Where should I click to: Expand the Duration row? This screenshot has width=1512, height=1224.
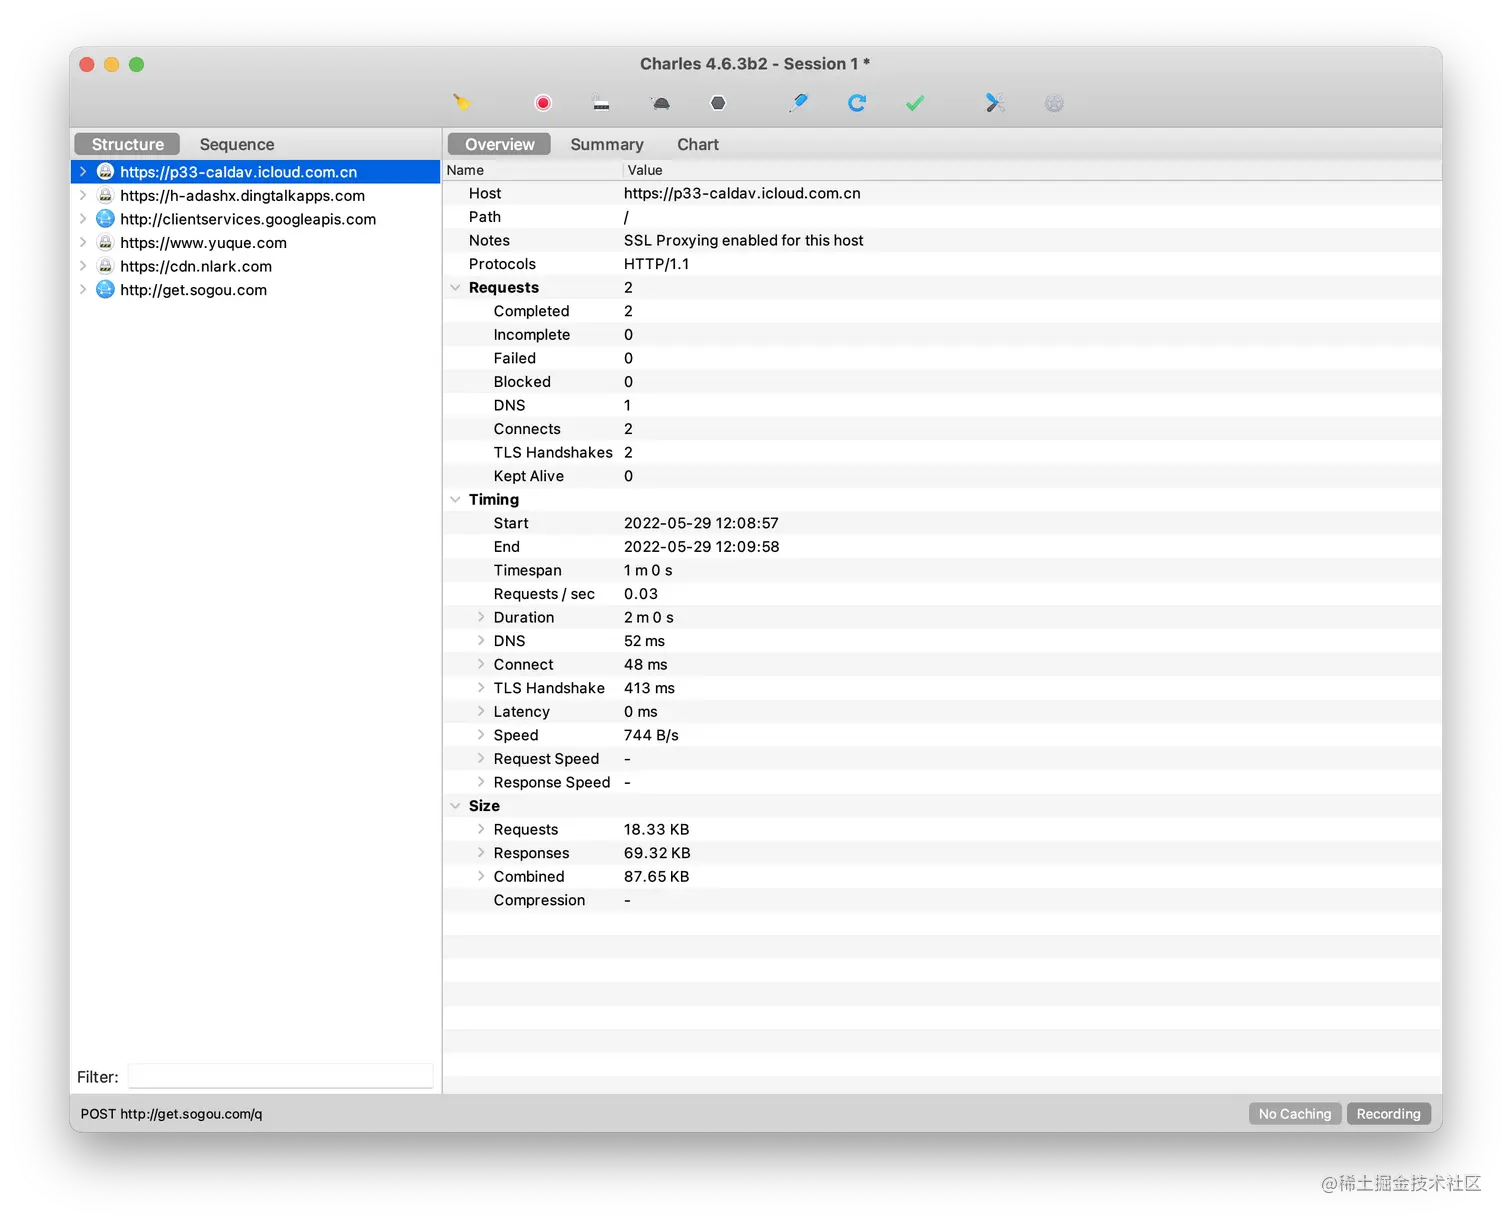(481, 617)
